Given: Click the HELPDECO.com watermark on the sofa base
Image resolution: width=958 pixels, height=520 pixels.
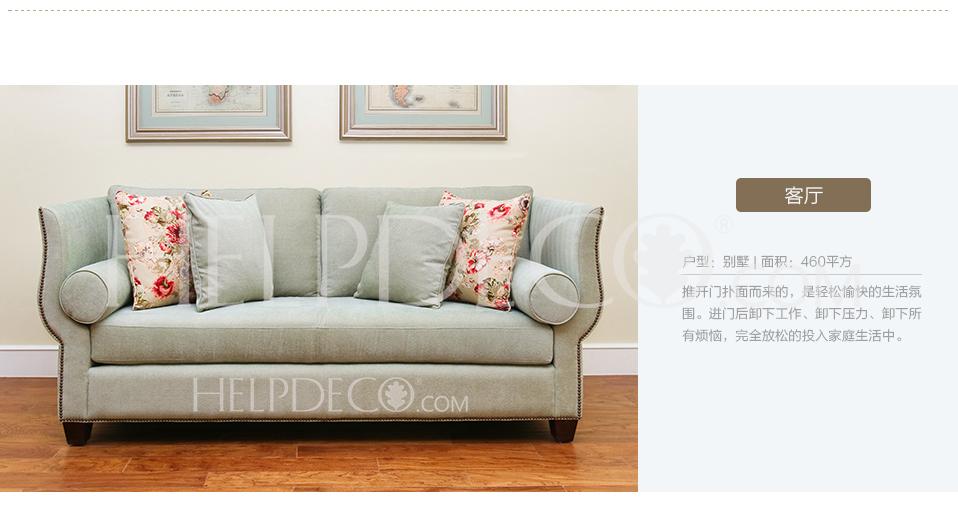Looking at the screenshot, I should [x=331, y=396].
